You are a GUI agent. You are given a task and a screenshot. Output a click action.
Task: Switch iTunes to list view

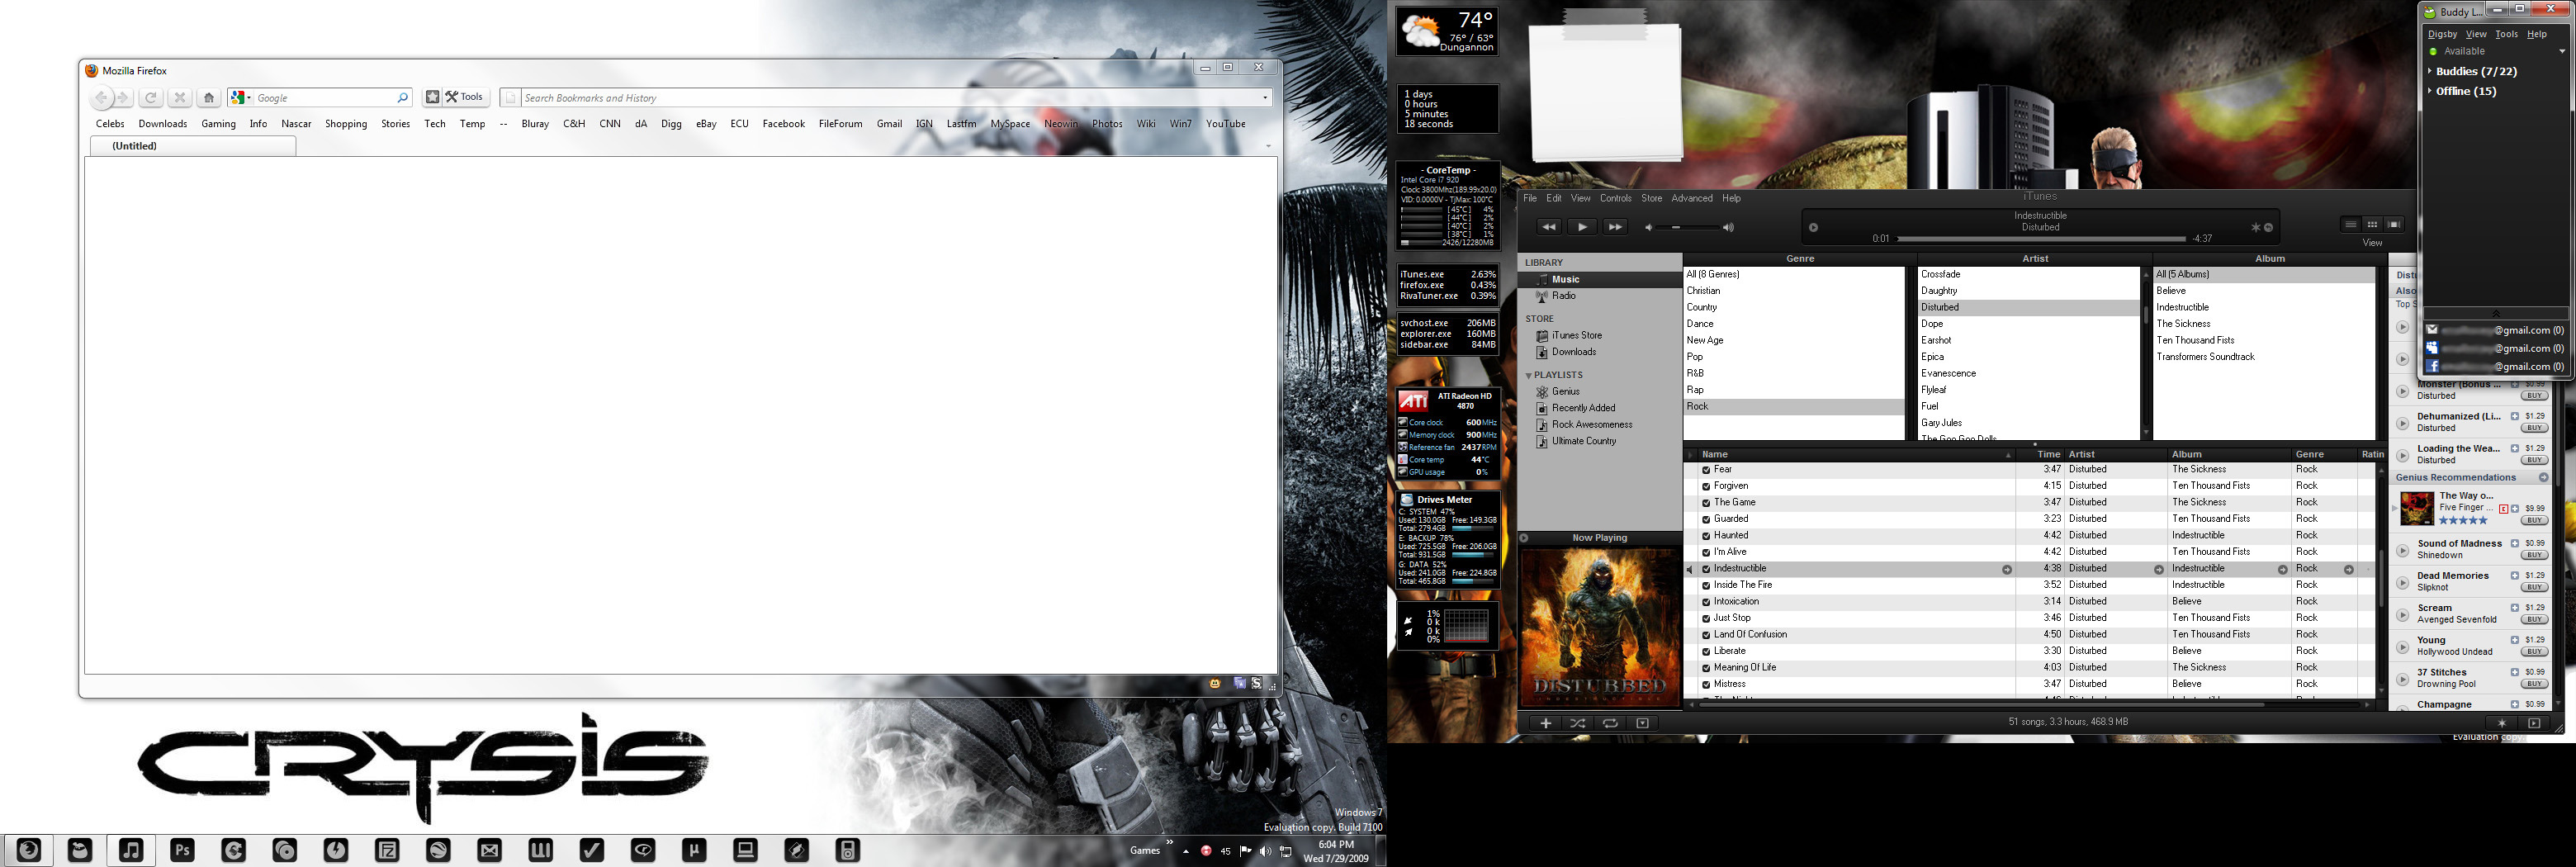click(x=2350, y=225)
